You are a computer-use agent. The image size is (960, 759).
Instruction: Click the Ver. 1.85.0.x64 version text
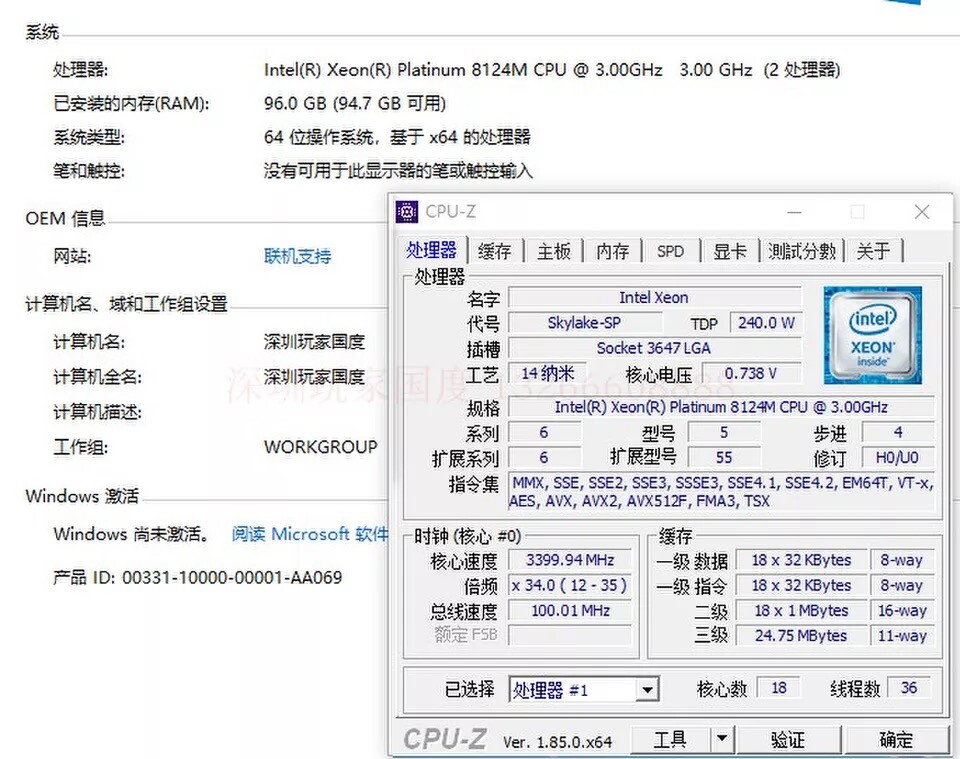pos(557,742)
